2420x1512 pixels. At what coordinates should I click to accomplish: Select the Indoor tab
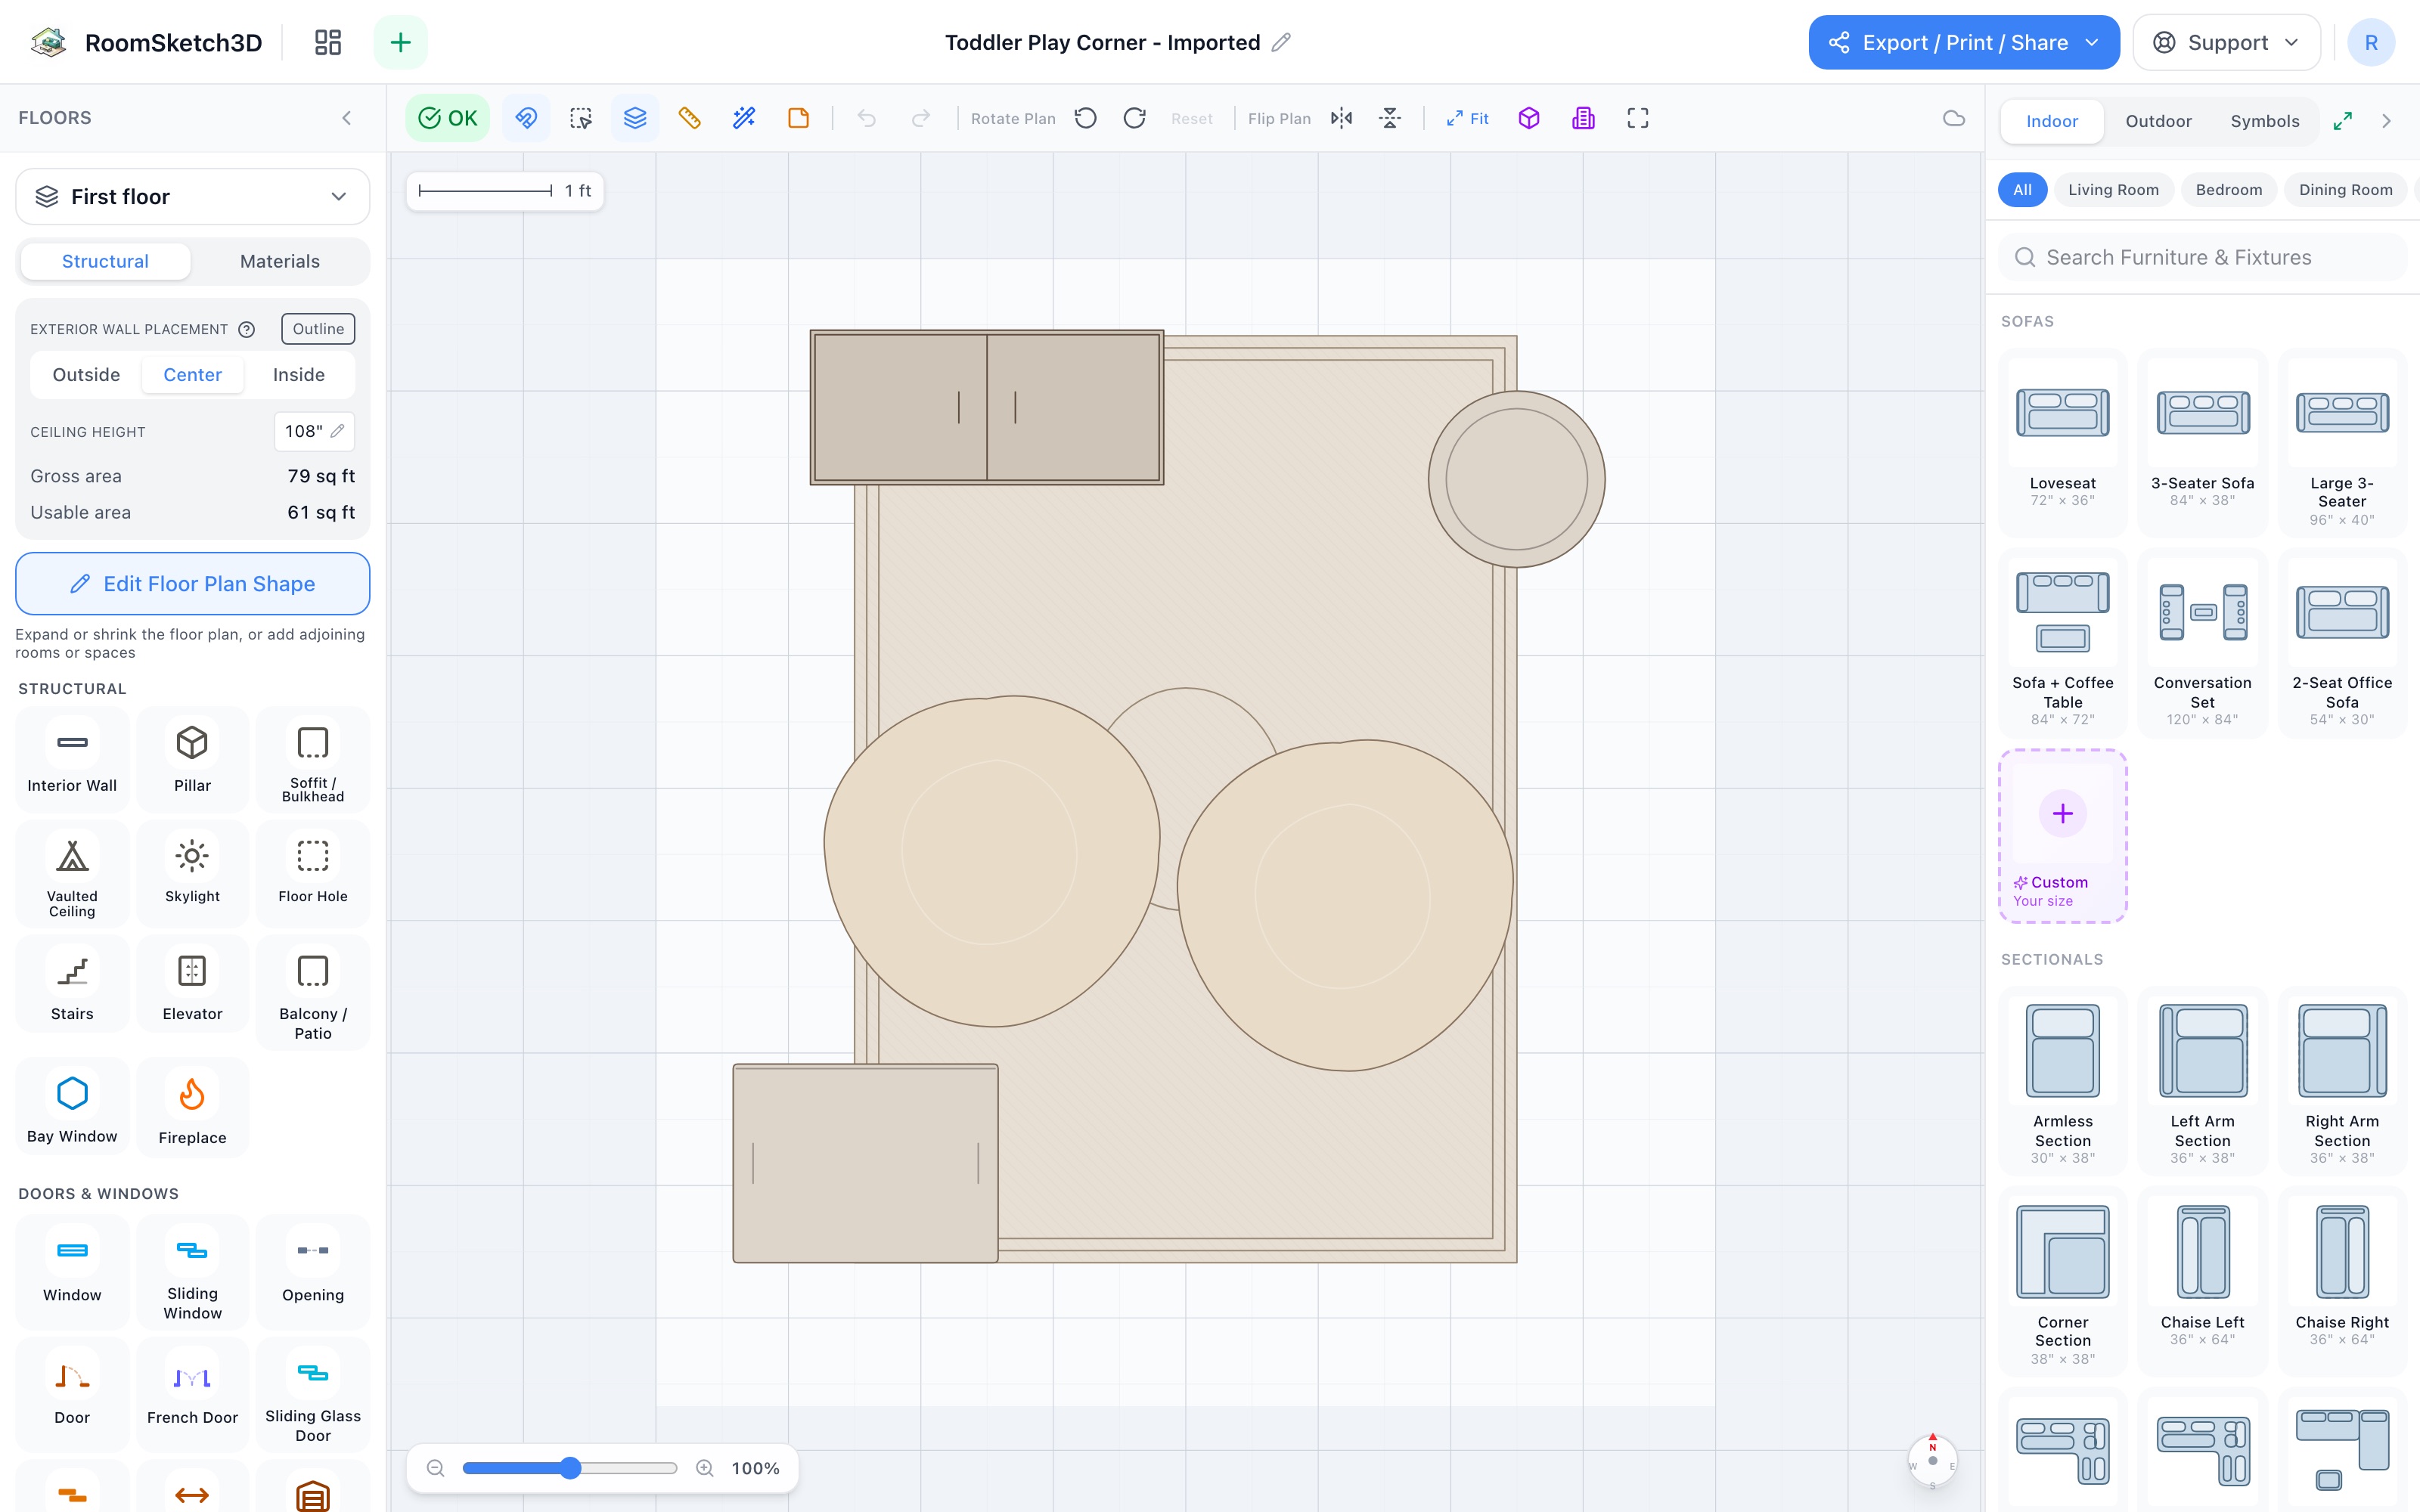(2052, 121)
